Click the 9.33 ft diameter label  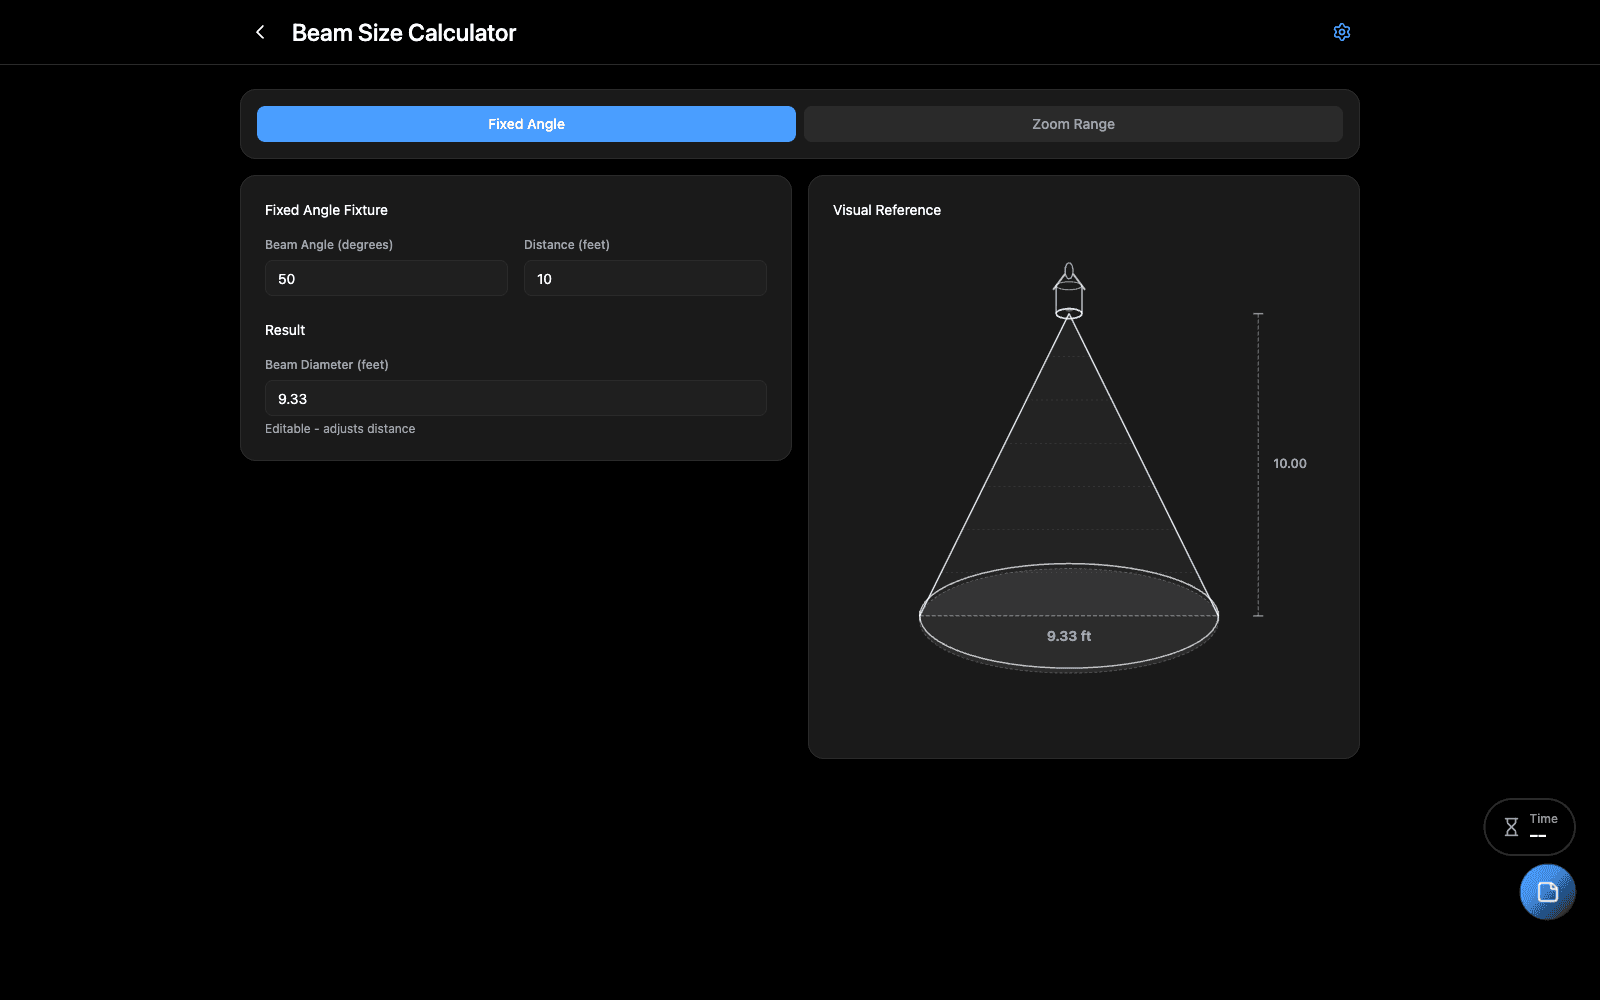pyautogui.click(x=1069, y=636)
